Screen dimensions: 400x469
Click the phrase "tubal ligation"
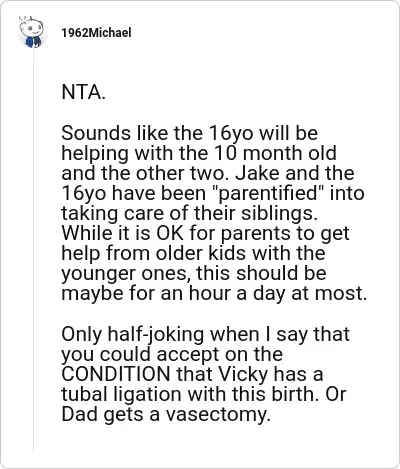122,395
